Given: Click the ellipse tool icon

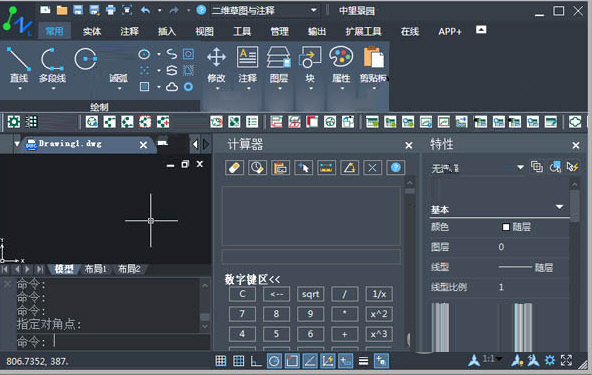Looking at the screenshot, I should click(x=144, y=54).
